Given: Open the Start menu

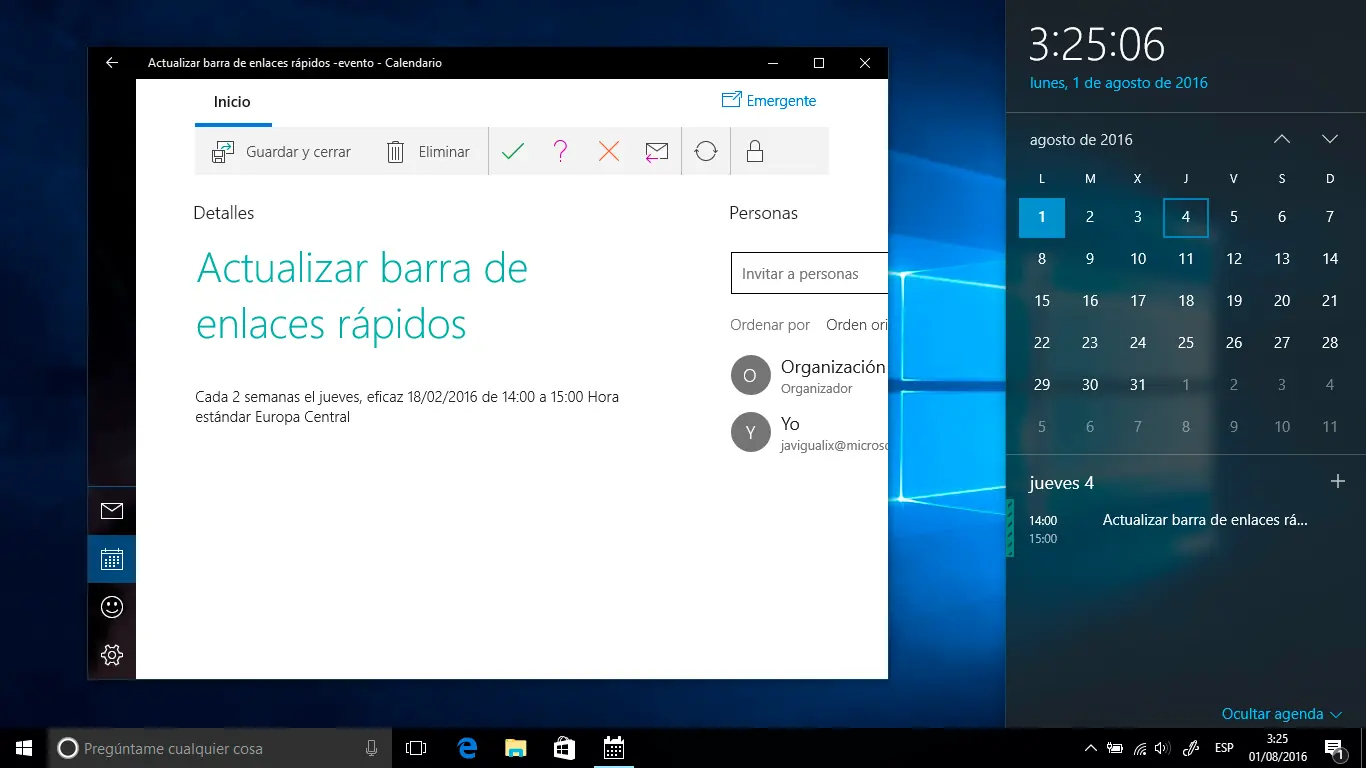Looking at the screenshot, I should (x=23, y=747).
